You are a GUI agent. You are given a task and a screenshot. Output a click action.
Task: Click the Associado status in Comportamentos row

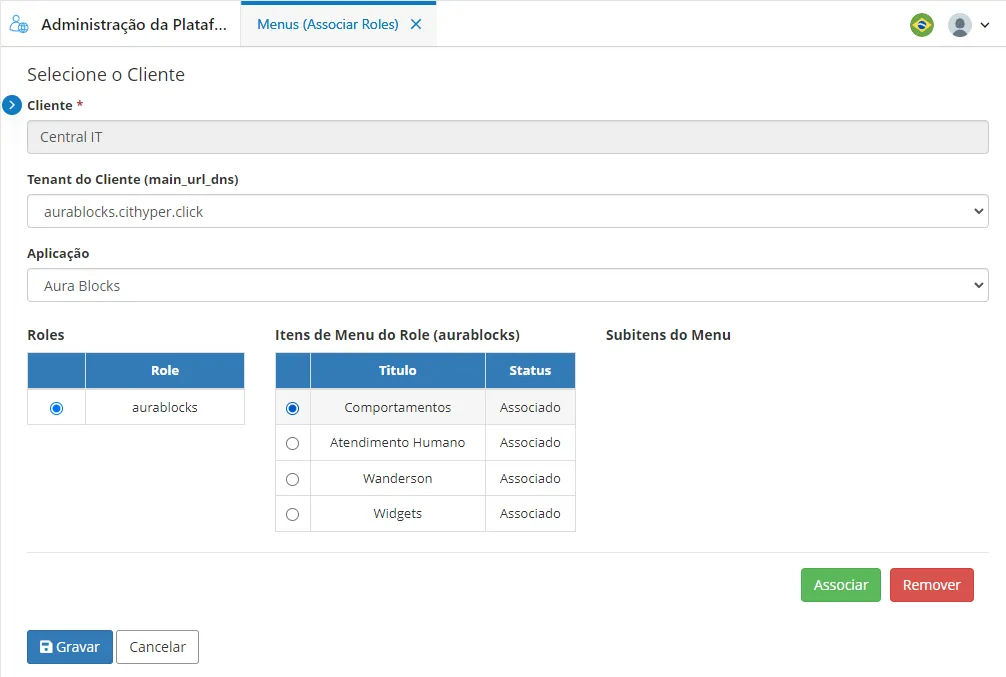pyautogui.click(x=530, y=407)
